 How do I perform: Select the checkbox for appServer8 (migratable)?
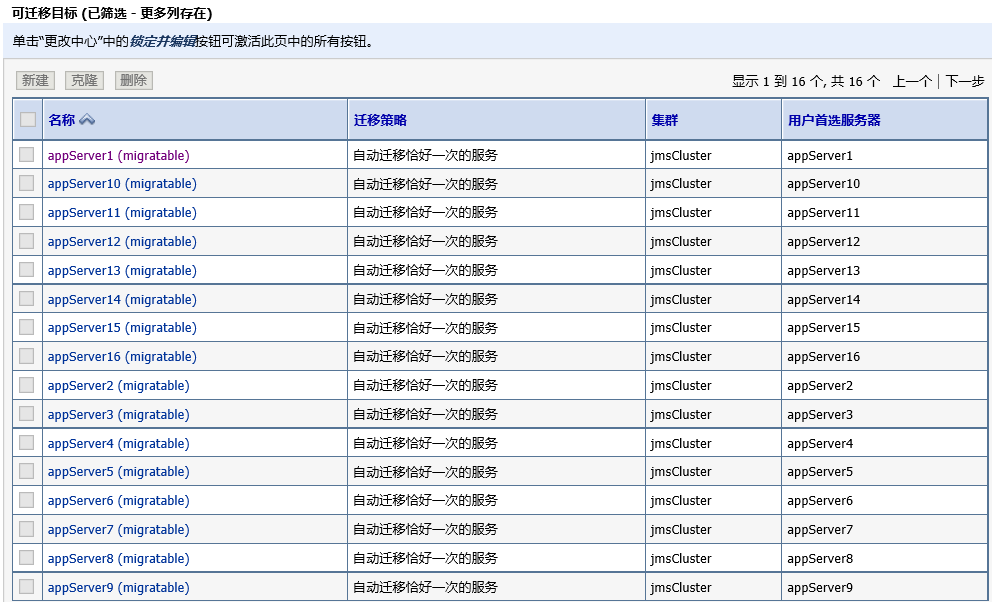(27, 558)
